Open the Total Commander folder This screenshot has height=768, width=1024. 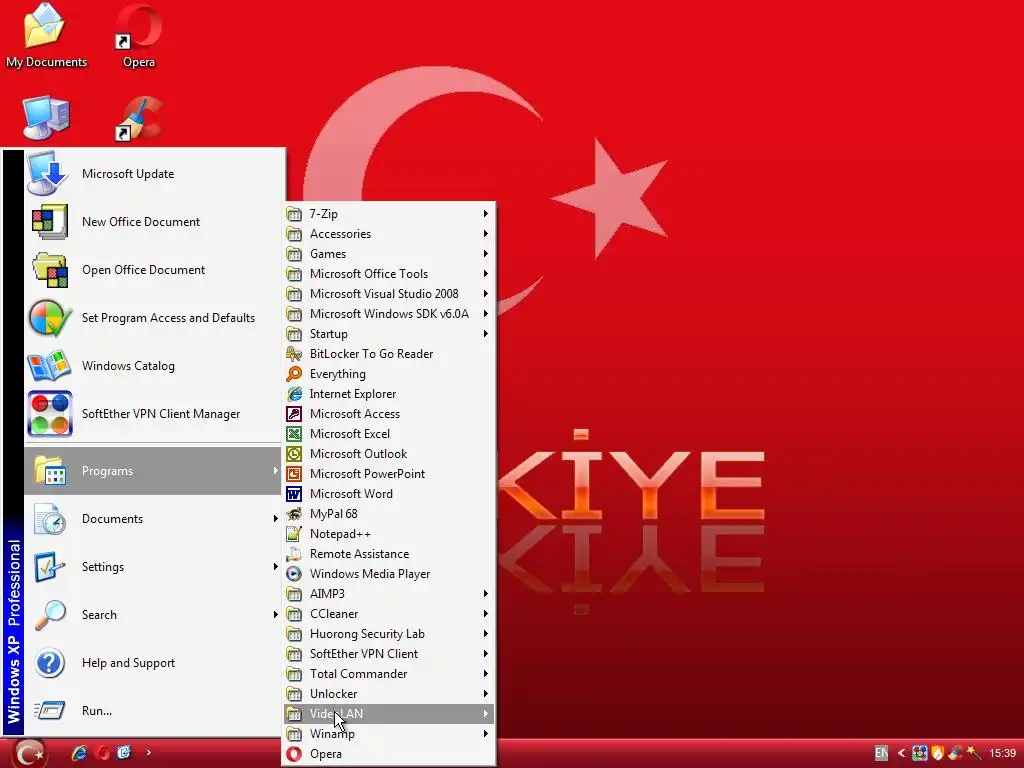click(x=389, y=674)
